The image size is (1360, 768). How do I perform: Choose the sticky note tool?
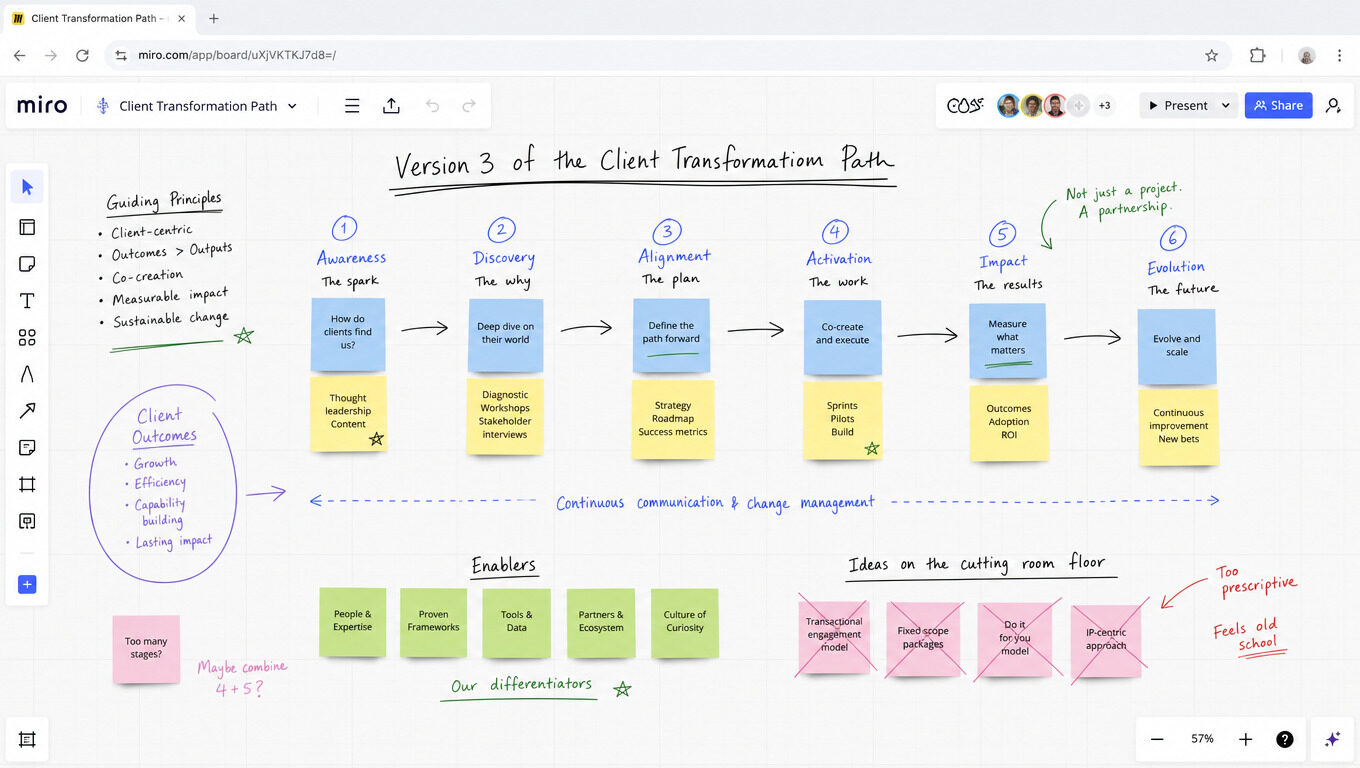point(27,264)
